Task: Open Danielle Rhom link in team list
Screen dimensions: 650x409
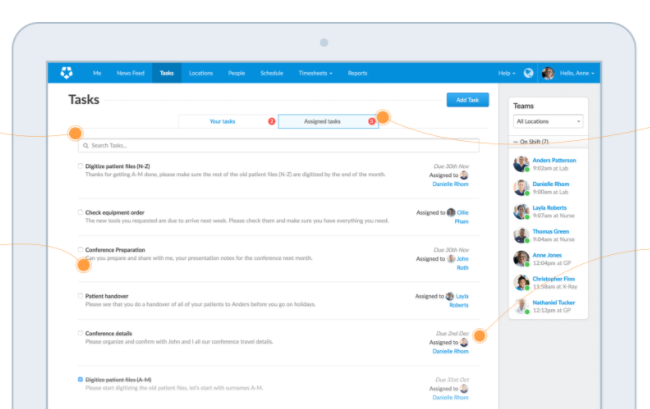Action: click(x=551, y=184)
